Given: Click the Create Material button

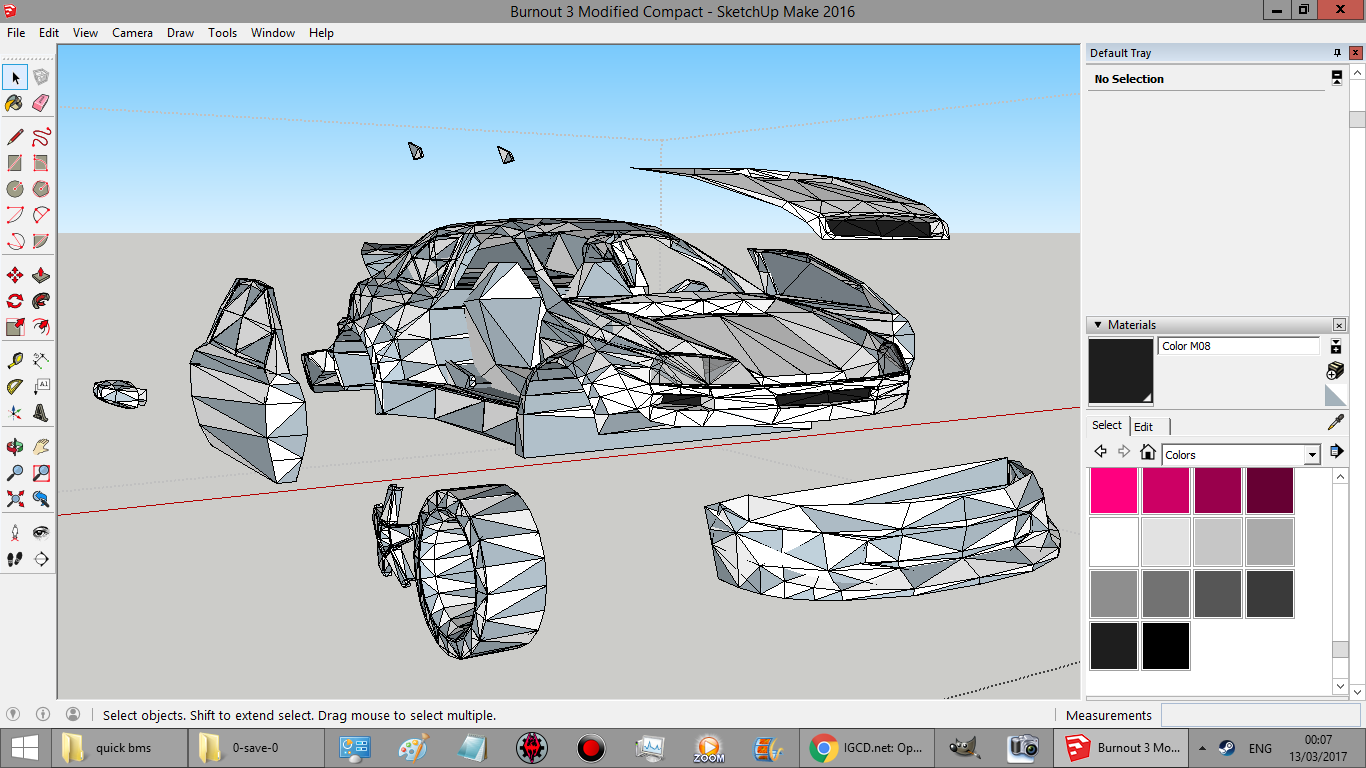Looking at the screenshot, I should pyautogui.click(x=1335, y=372).
